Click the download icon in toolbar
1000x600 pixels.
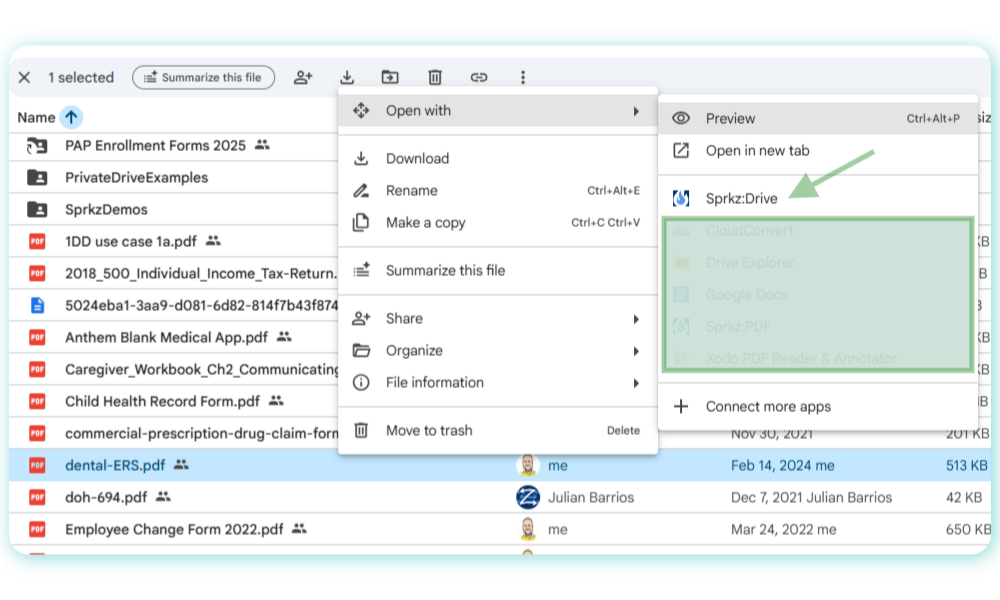pyautogui.click(x=347, y=77)
